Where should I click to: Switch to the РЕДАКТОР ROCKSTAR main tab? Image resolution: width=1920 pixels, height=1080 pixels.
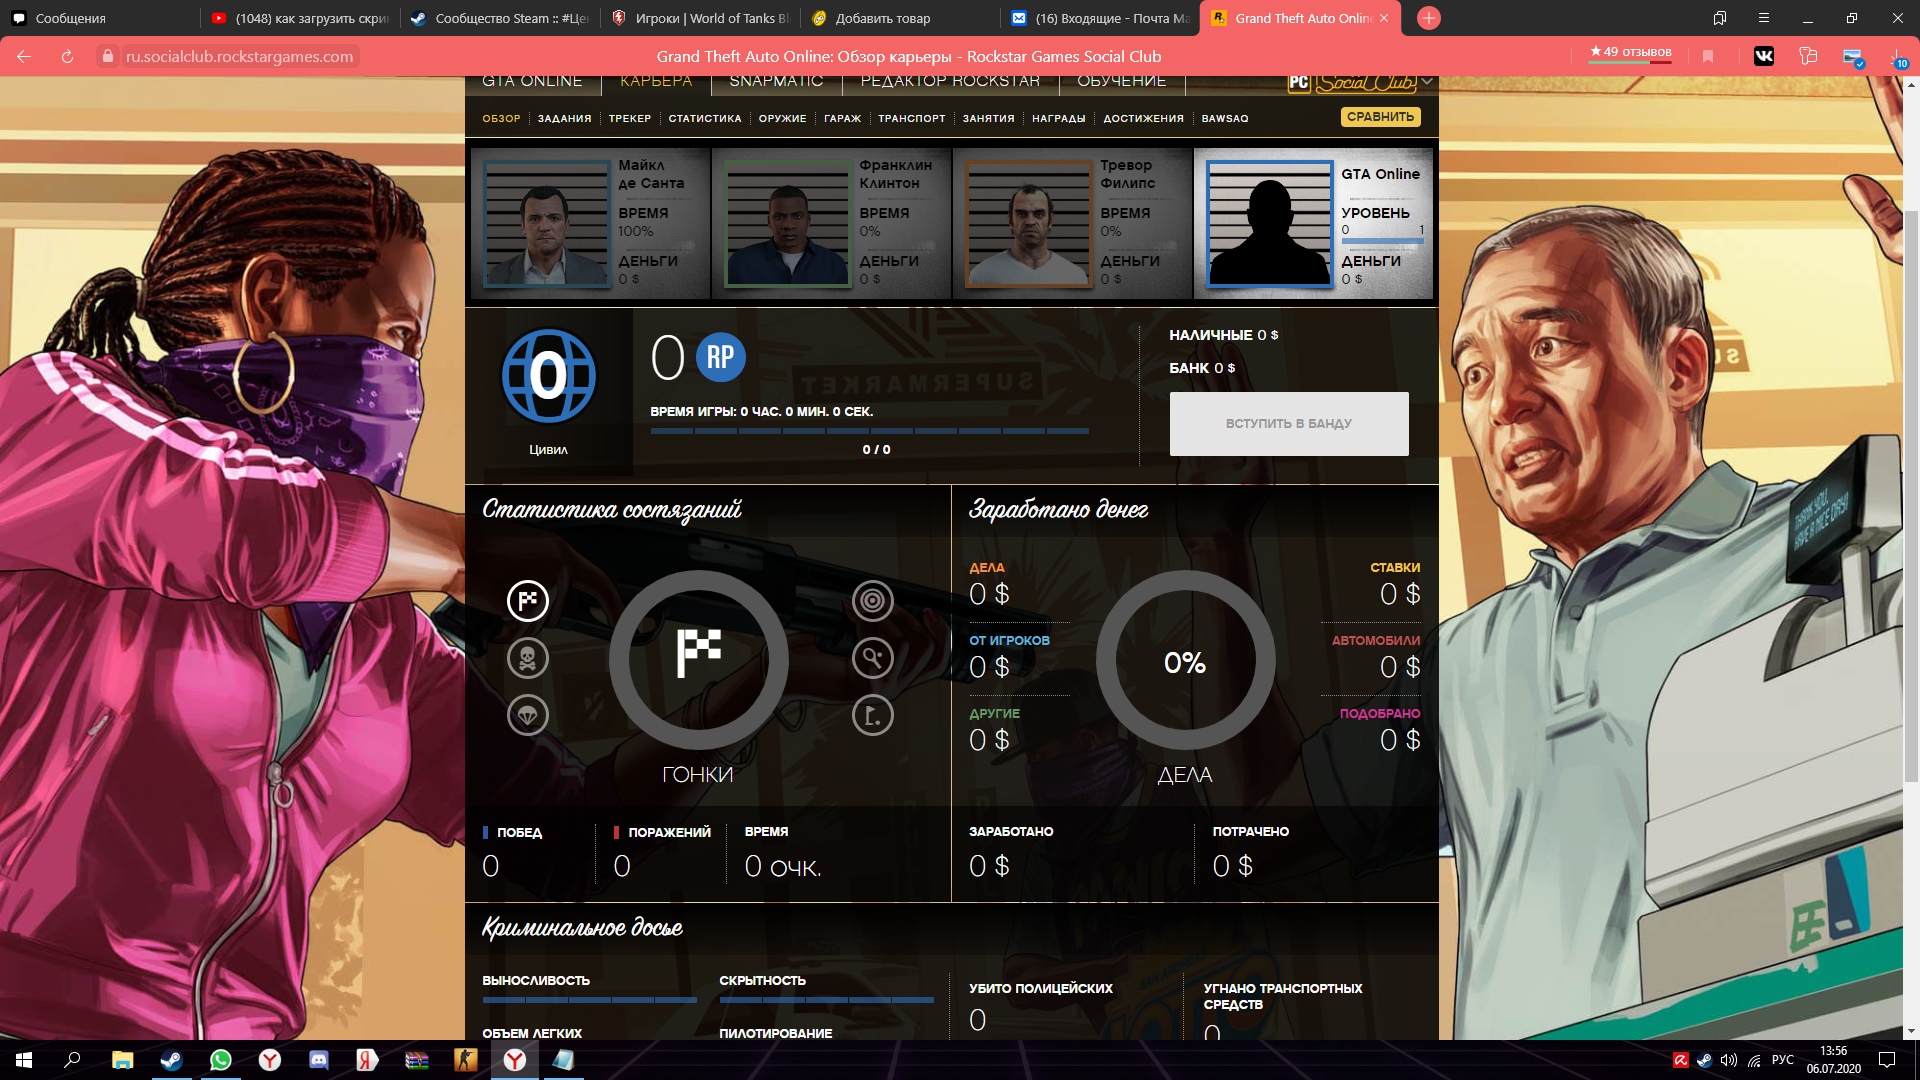pos(950,82)
